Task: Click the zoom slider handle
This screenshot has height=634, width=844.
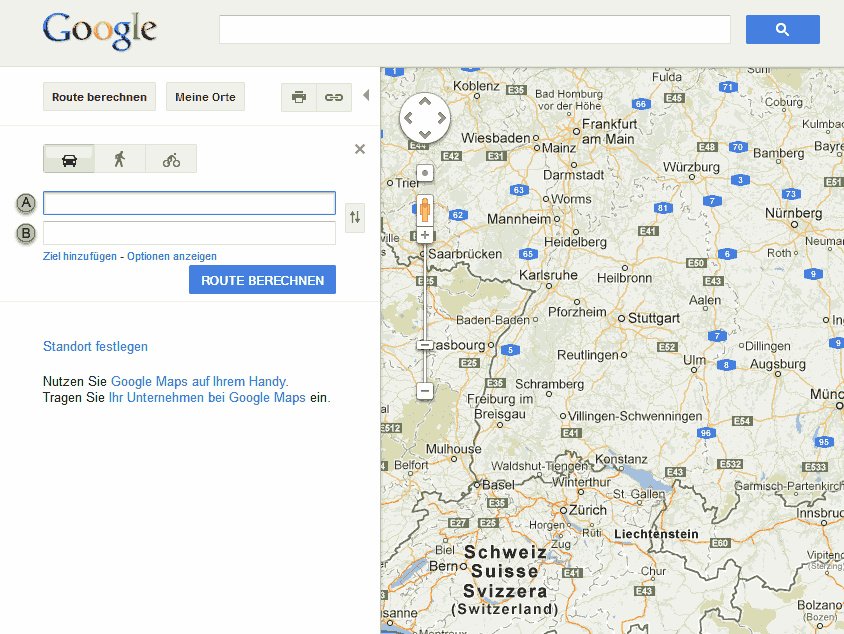Action: pos(425,344)
